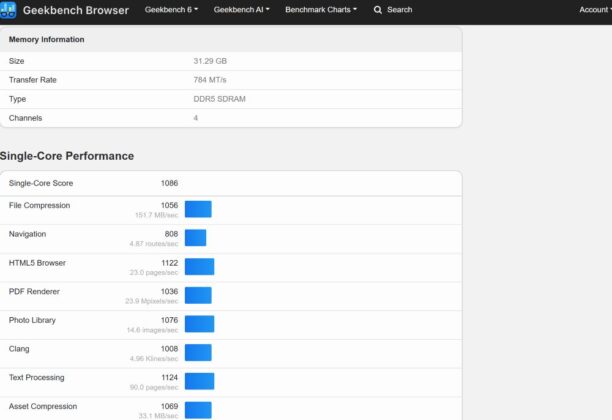
Task: Select the Photo Library score 1076
Action: (x=169, y=320)
